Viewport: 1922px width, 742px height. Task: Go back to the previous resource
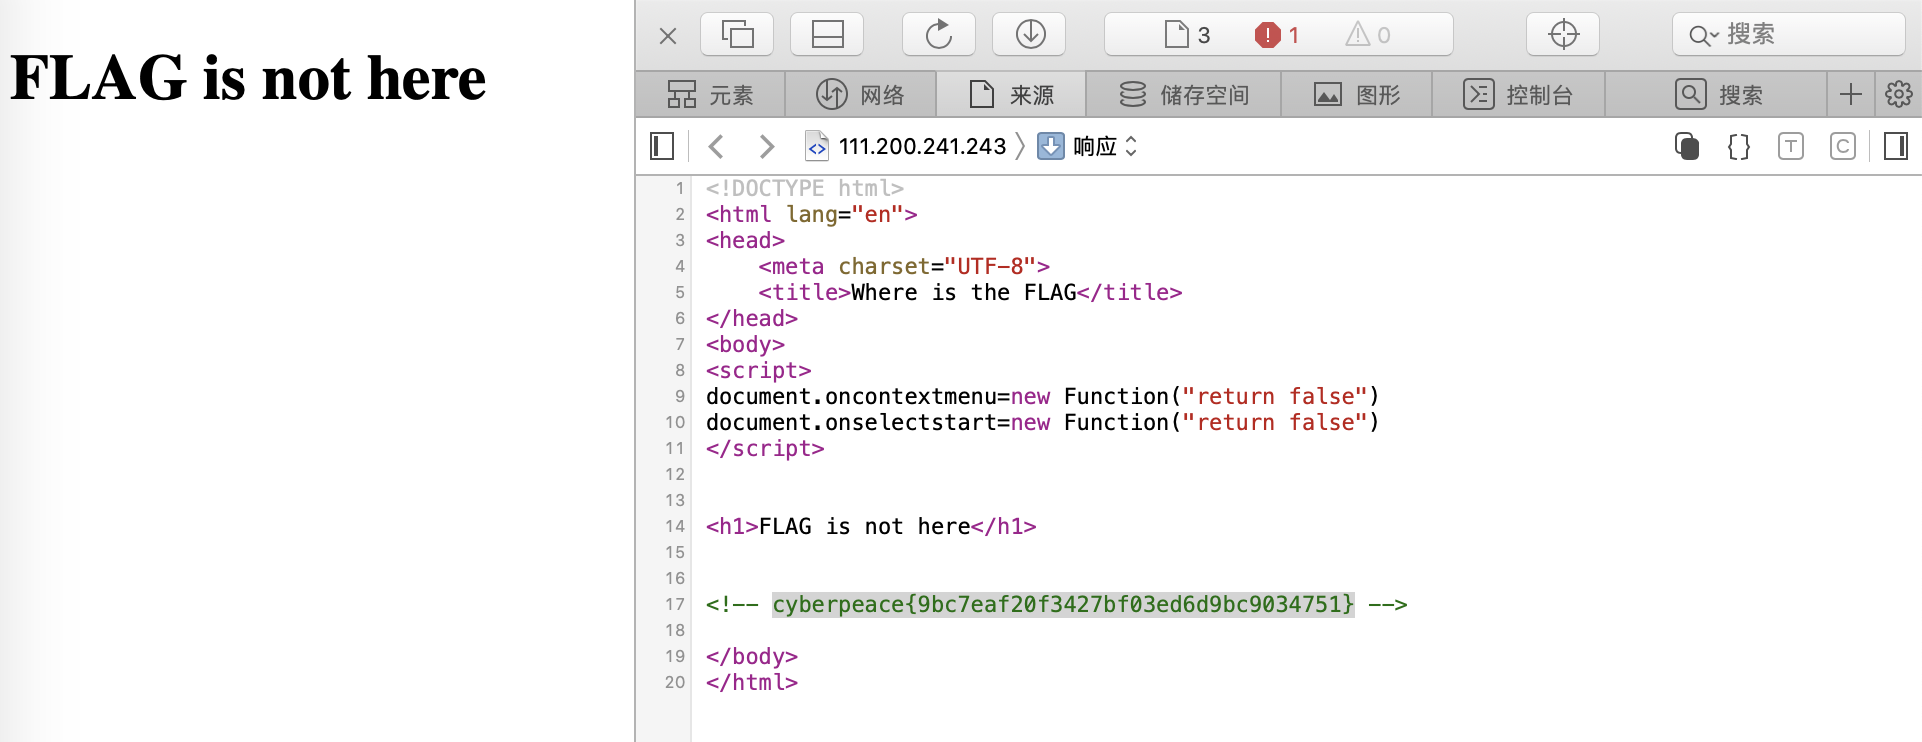pos(716,147)
